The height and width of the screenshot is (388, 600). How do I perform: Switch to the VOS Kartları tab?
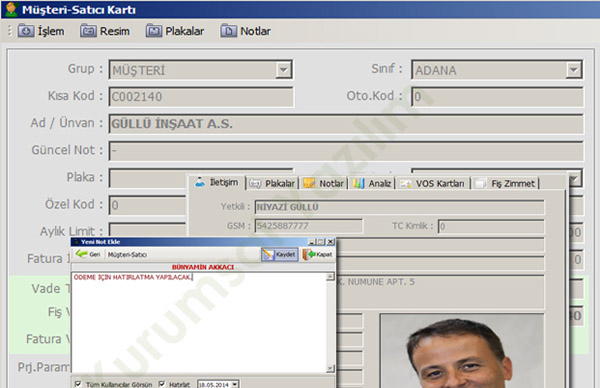[x=433, y=184]
